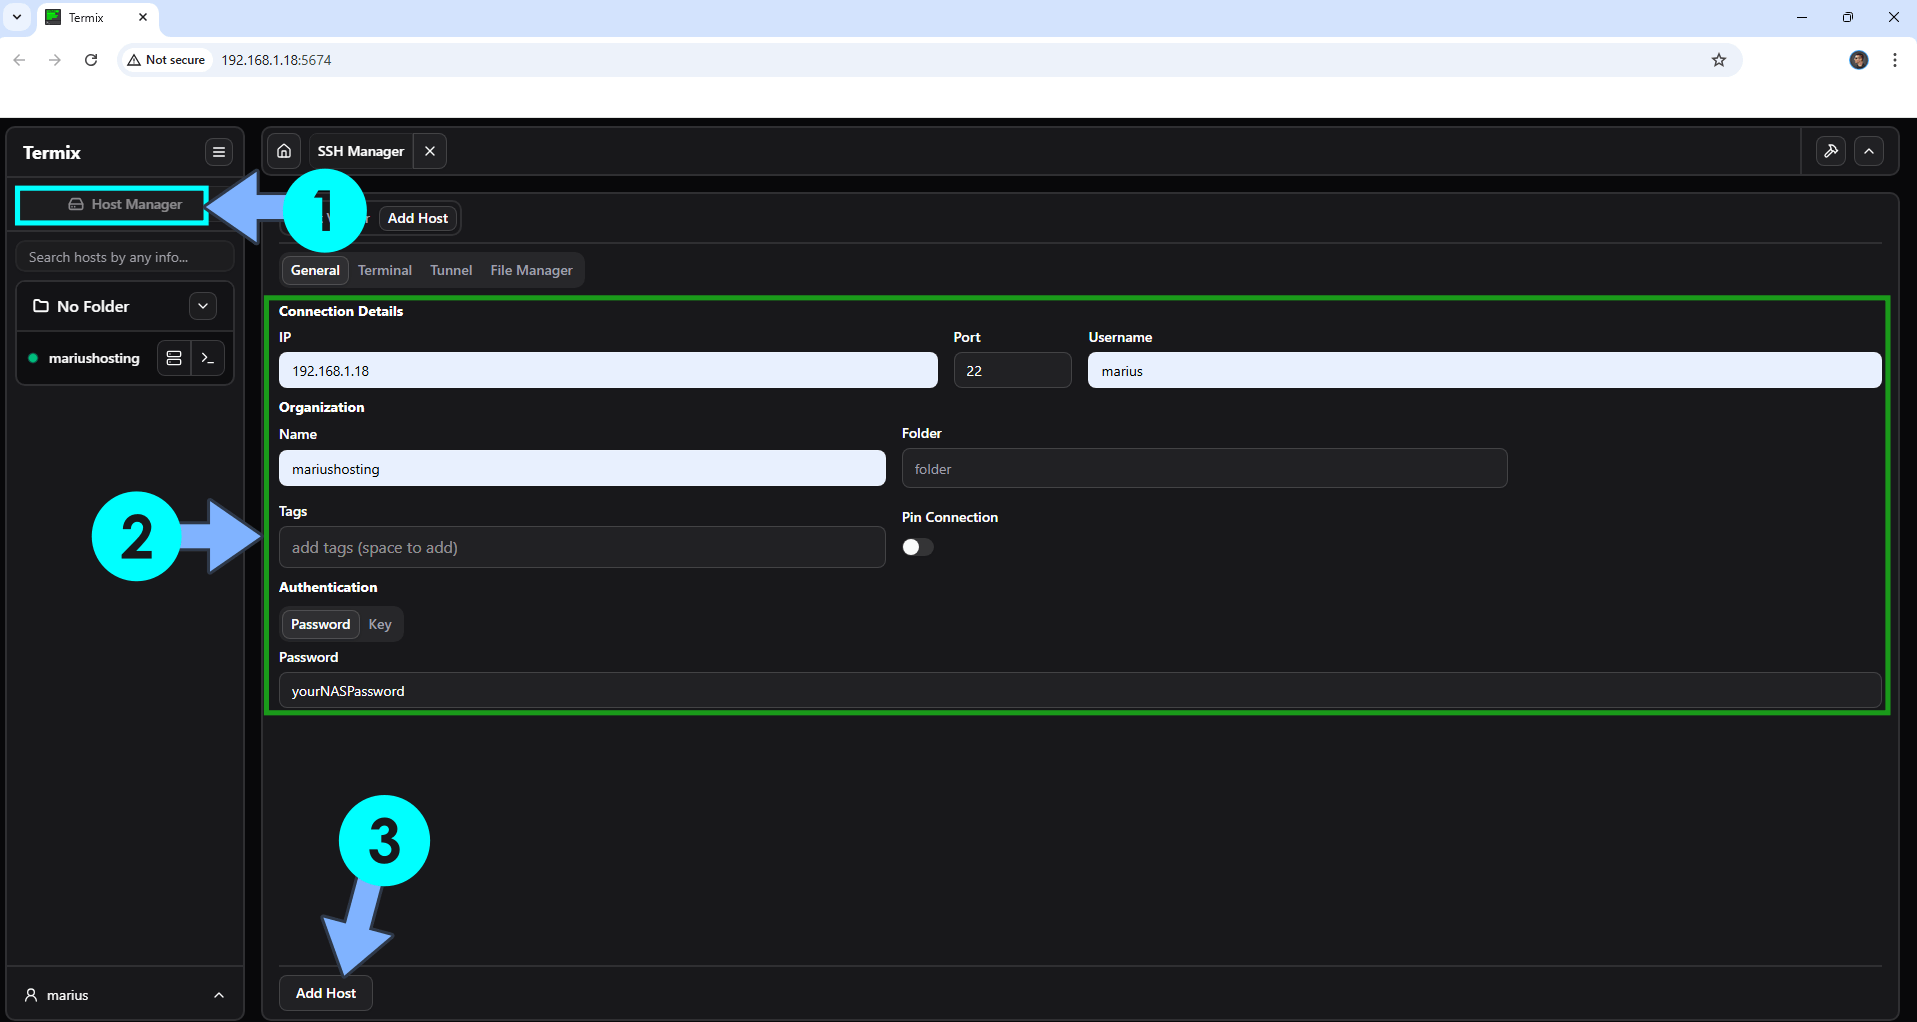Select the Add Host tab at top
The height and width of the screenshot is (1022, 1917).
(x=418, y=218)
